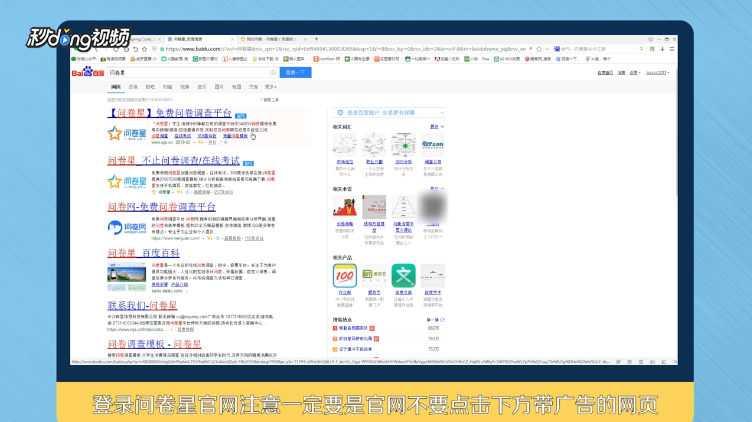The image size is (752, 422).
Task: Click the Baidu paw logo
Action: coord(88,72)
